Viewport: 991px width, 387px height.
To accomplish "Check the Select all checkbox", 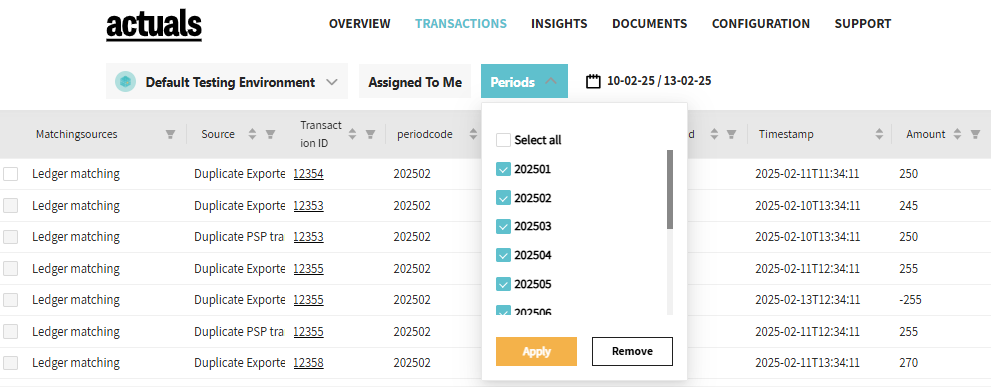I will coord(503,140).
